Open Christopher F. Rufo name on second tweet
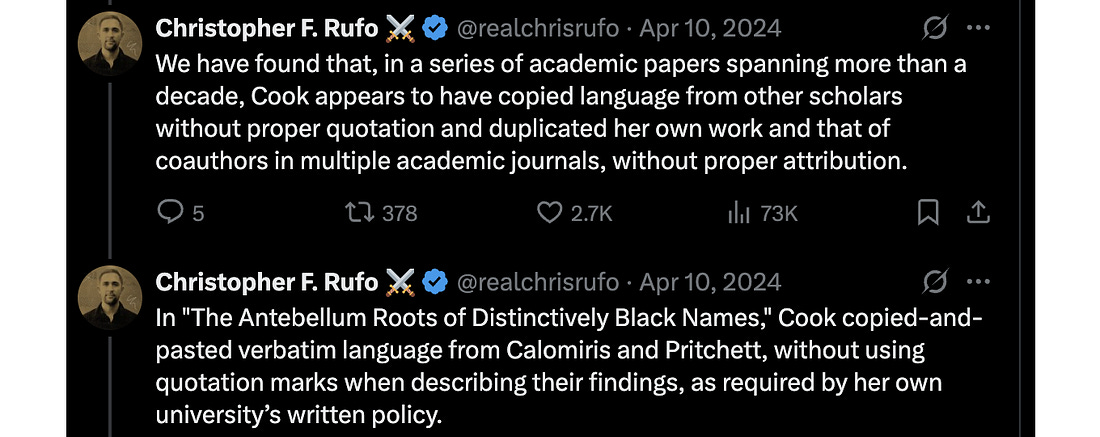Screen dimensions: 1100x437 [267, 283]
